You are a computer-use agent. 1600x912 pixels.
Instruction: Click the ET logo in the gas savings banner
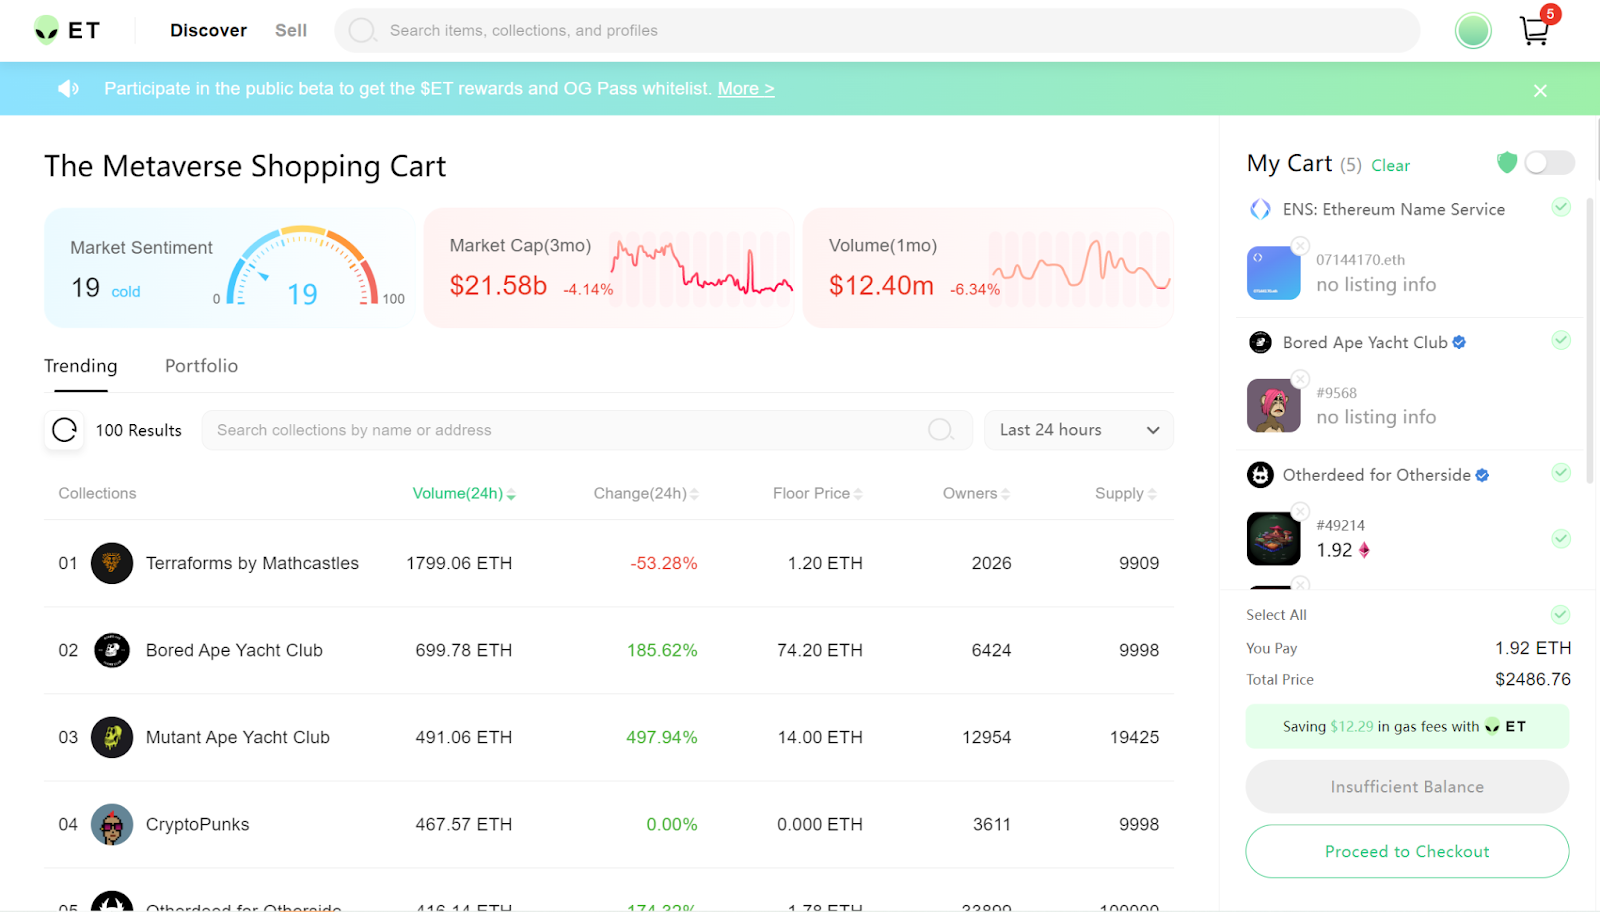1505,726
